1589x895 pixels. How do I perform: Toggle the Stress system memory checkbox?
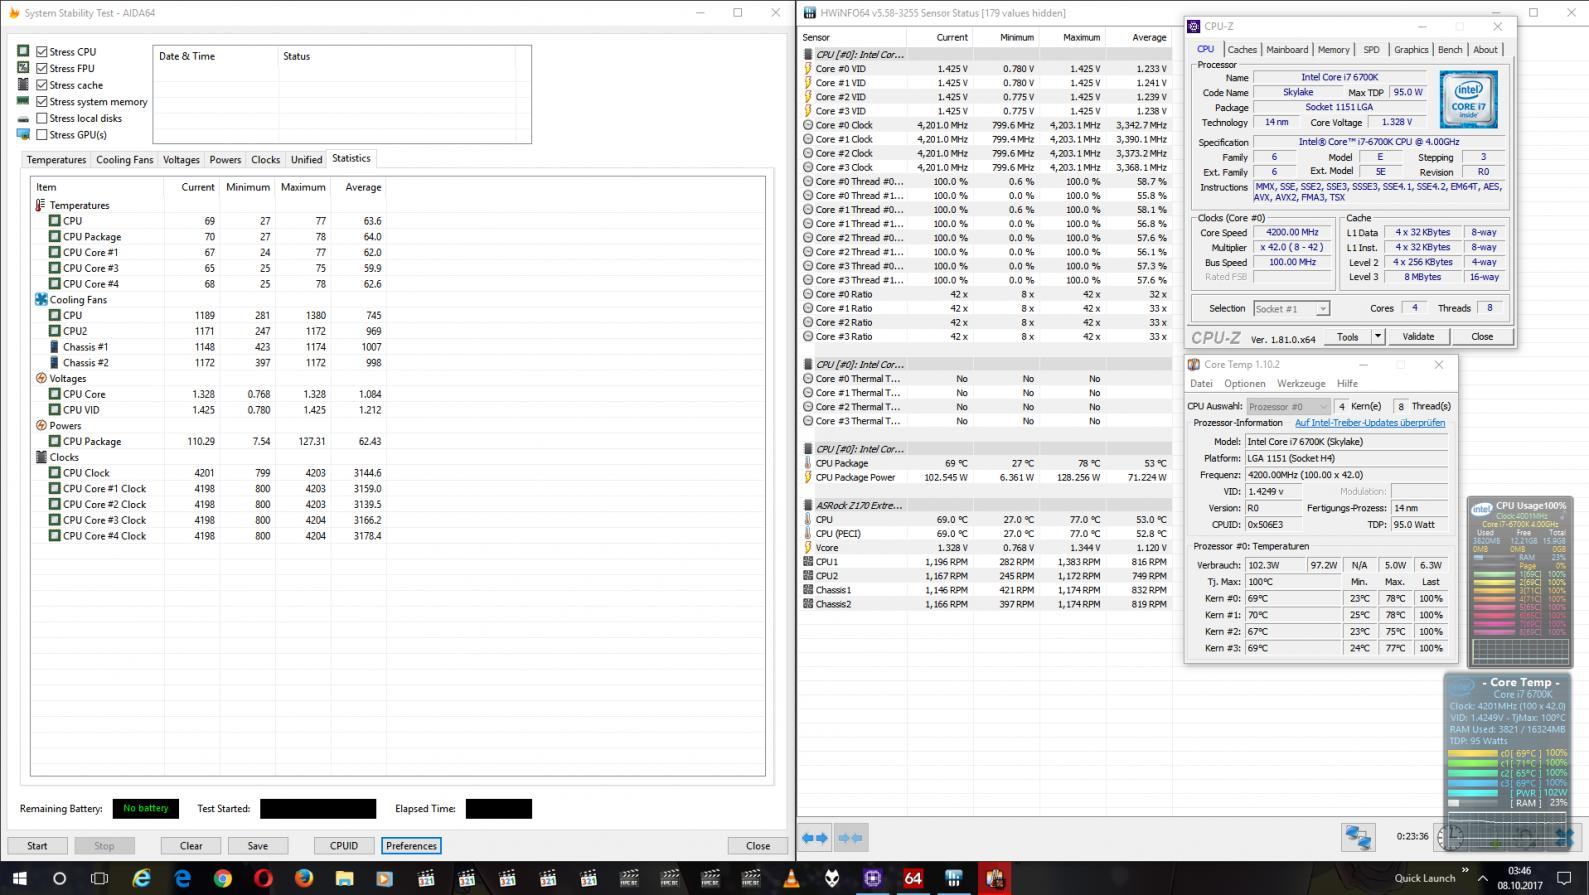click(x=42, y=101)
